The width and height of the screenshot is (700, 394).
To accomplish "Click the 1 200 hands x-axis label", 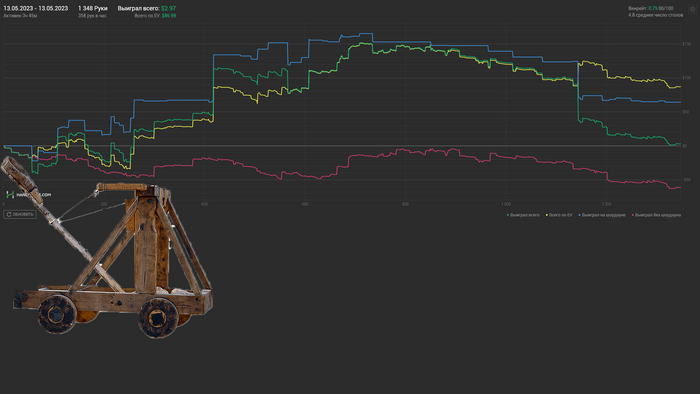I will click(x=606, y=204).
